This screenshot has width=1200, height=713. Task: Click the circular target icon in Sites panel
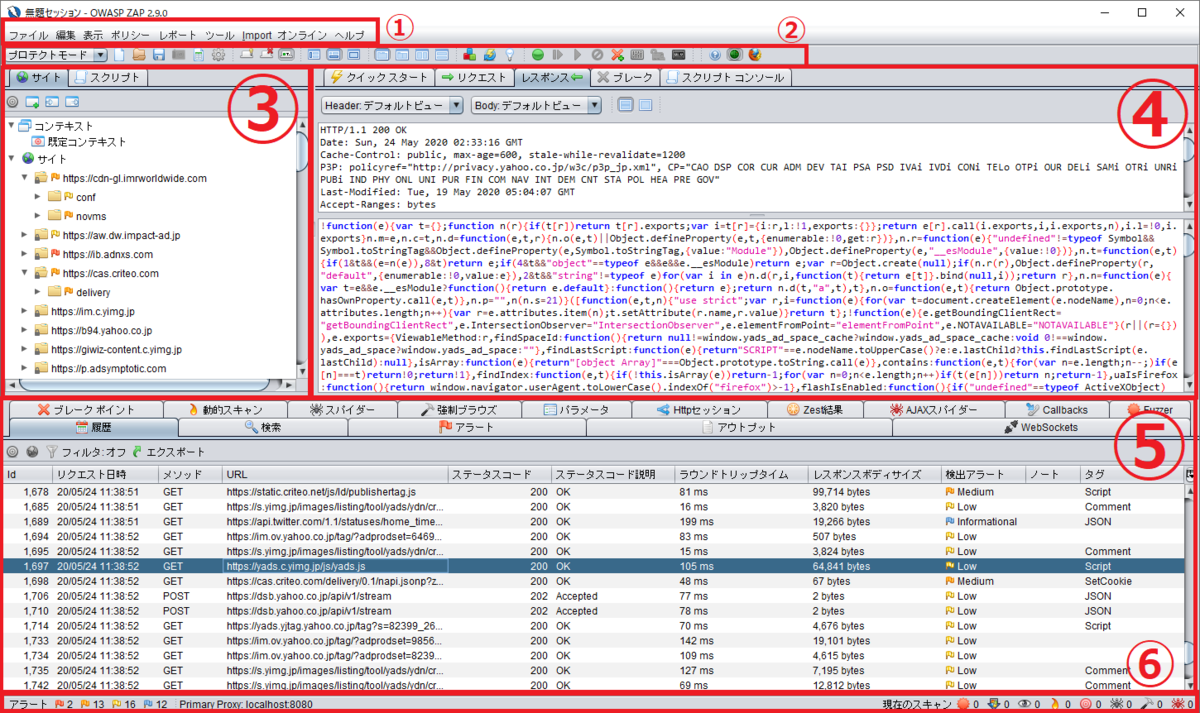click(13, 102)
